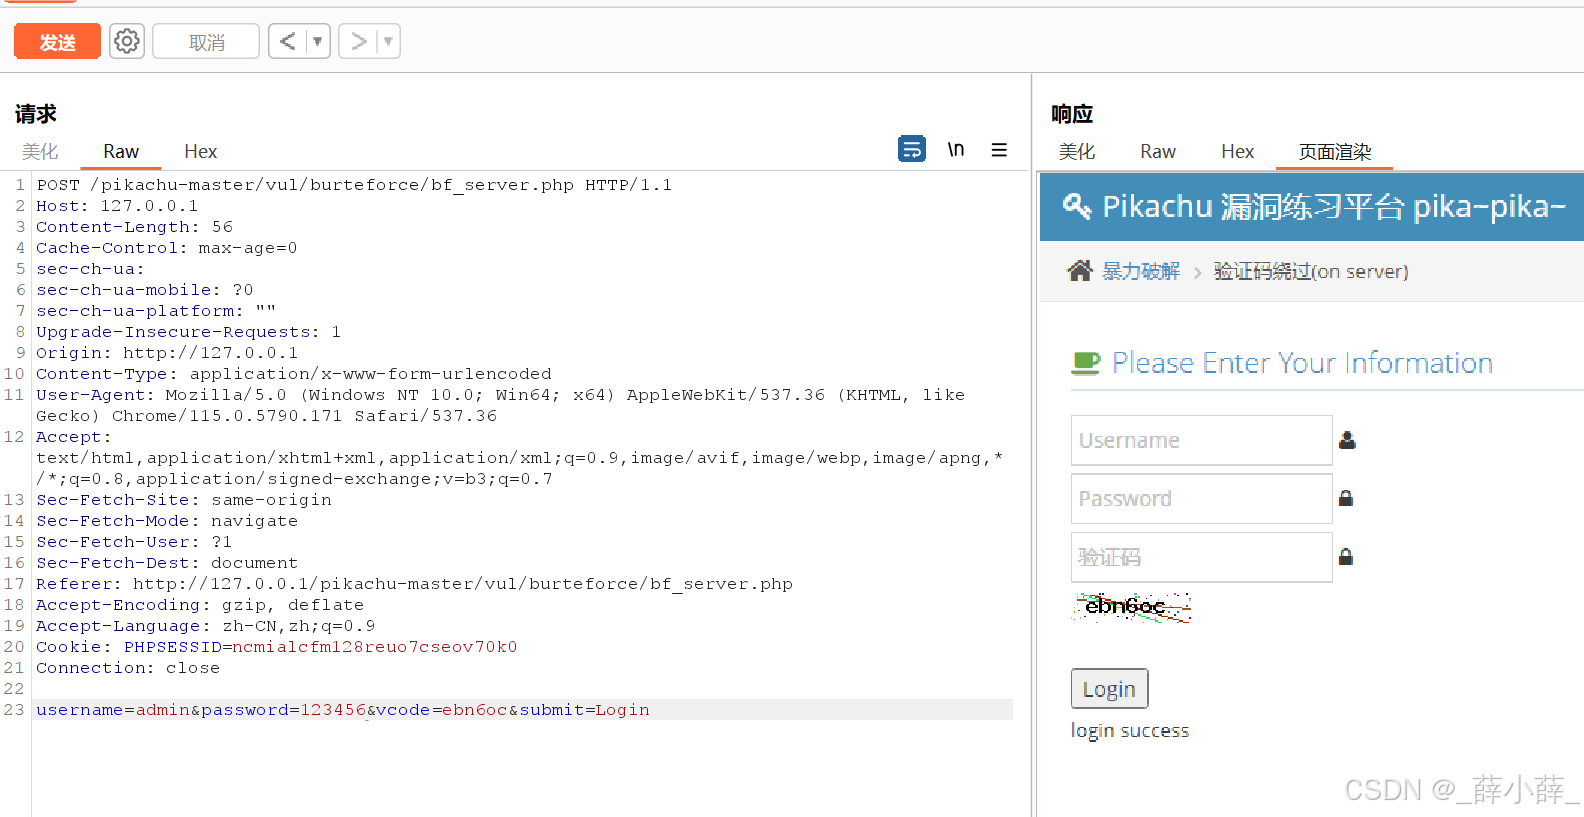Click the Login button in rendered page

[1109, 689]
